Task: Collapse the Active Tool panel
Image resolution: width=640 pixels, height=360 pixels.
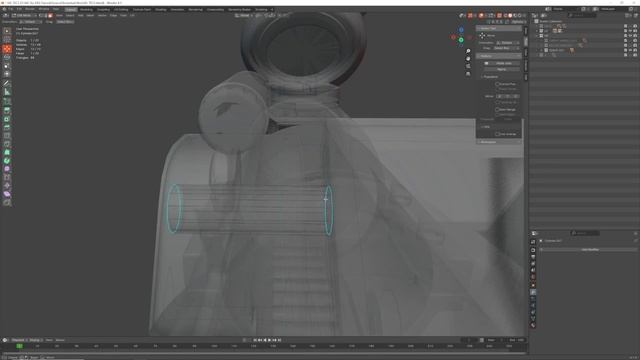Action: point(498,29)
